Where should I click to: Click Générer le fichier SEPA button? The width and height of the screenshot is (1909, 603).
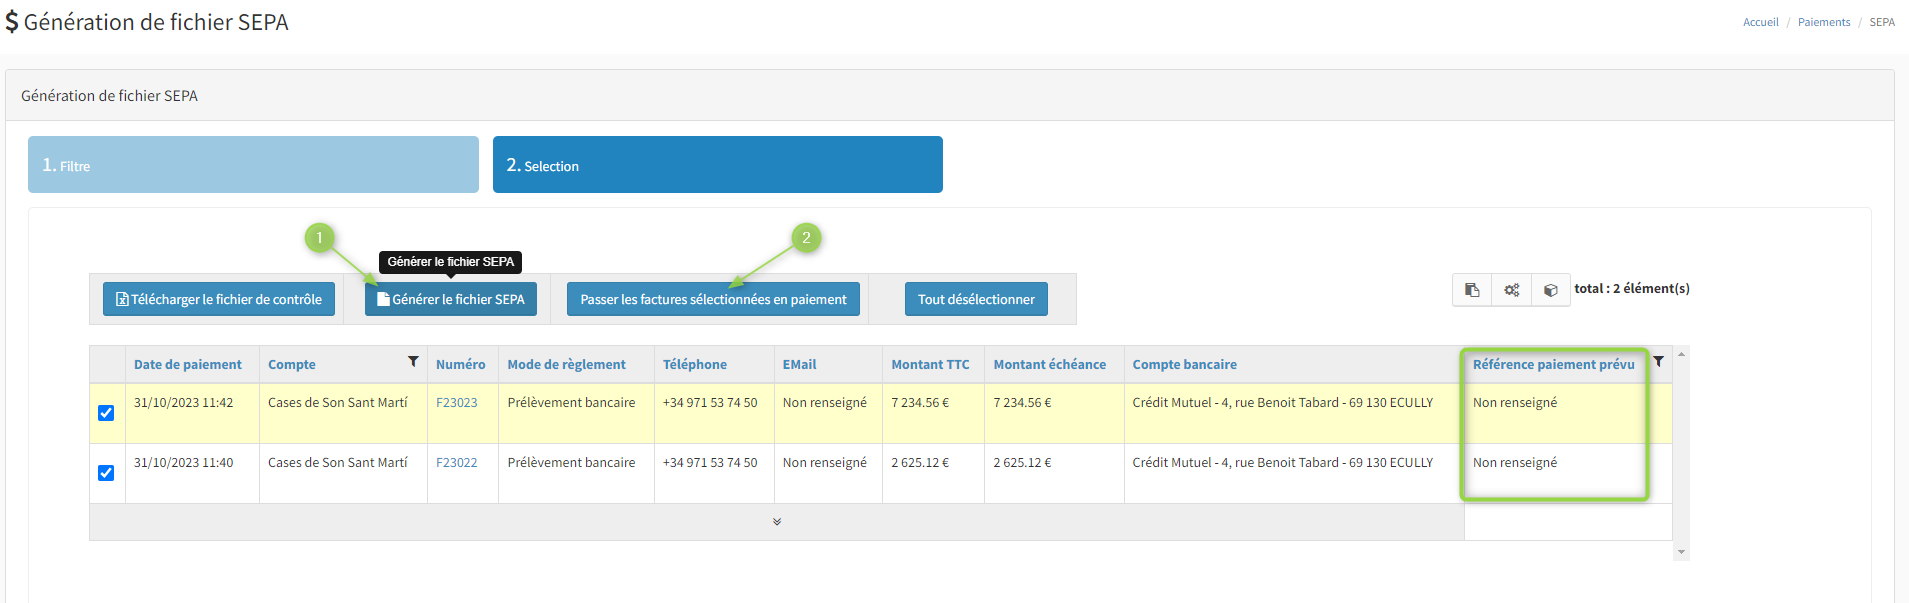(x=451, y=299)
